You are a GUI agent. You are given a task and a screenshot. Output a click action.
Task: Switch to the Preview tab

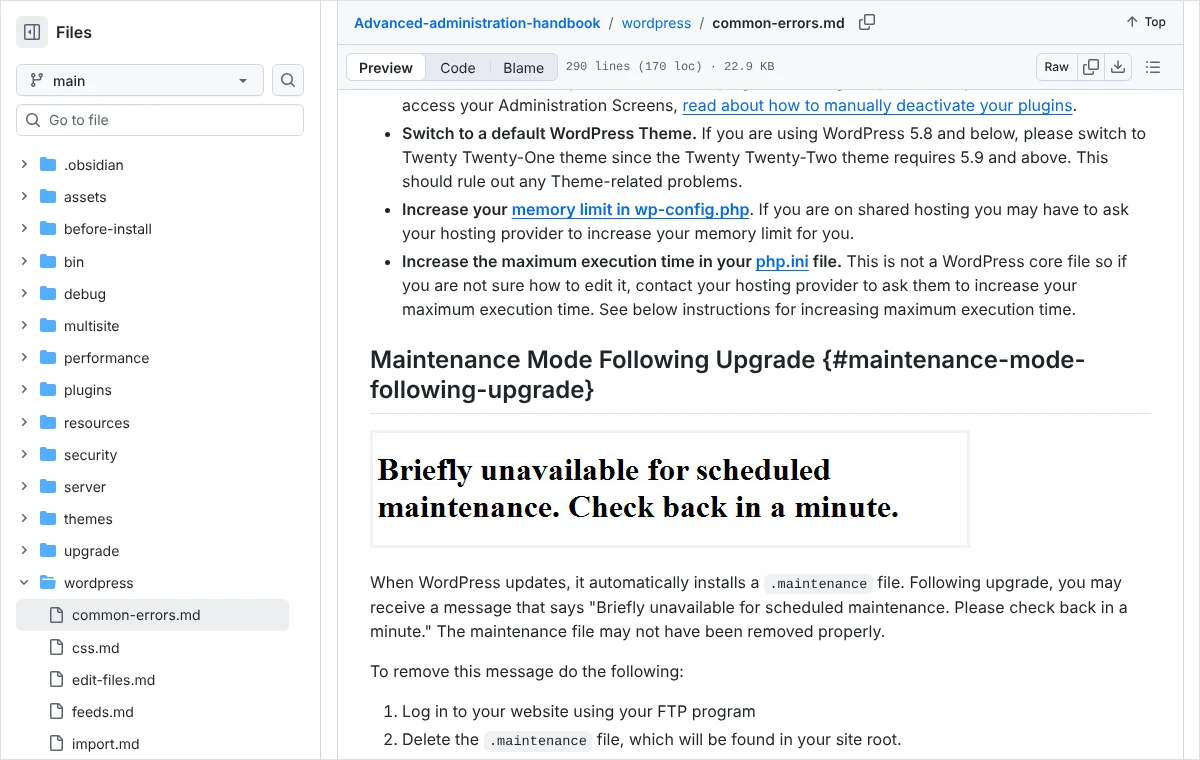386,67
